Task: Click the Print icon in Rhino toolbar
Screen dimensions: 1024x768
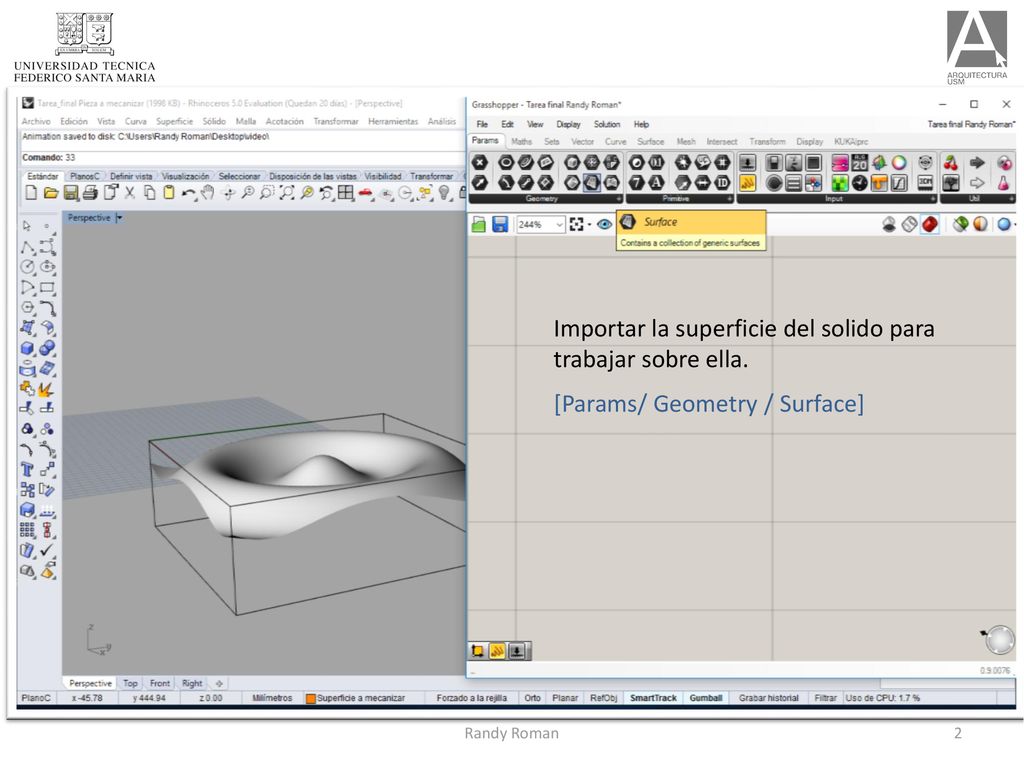Action: tap(90, 193)
